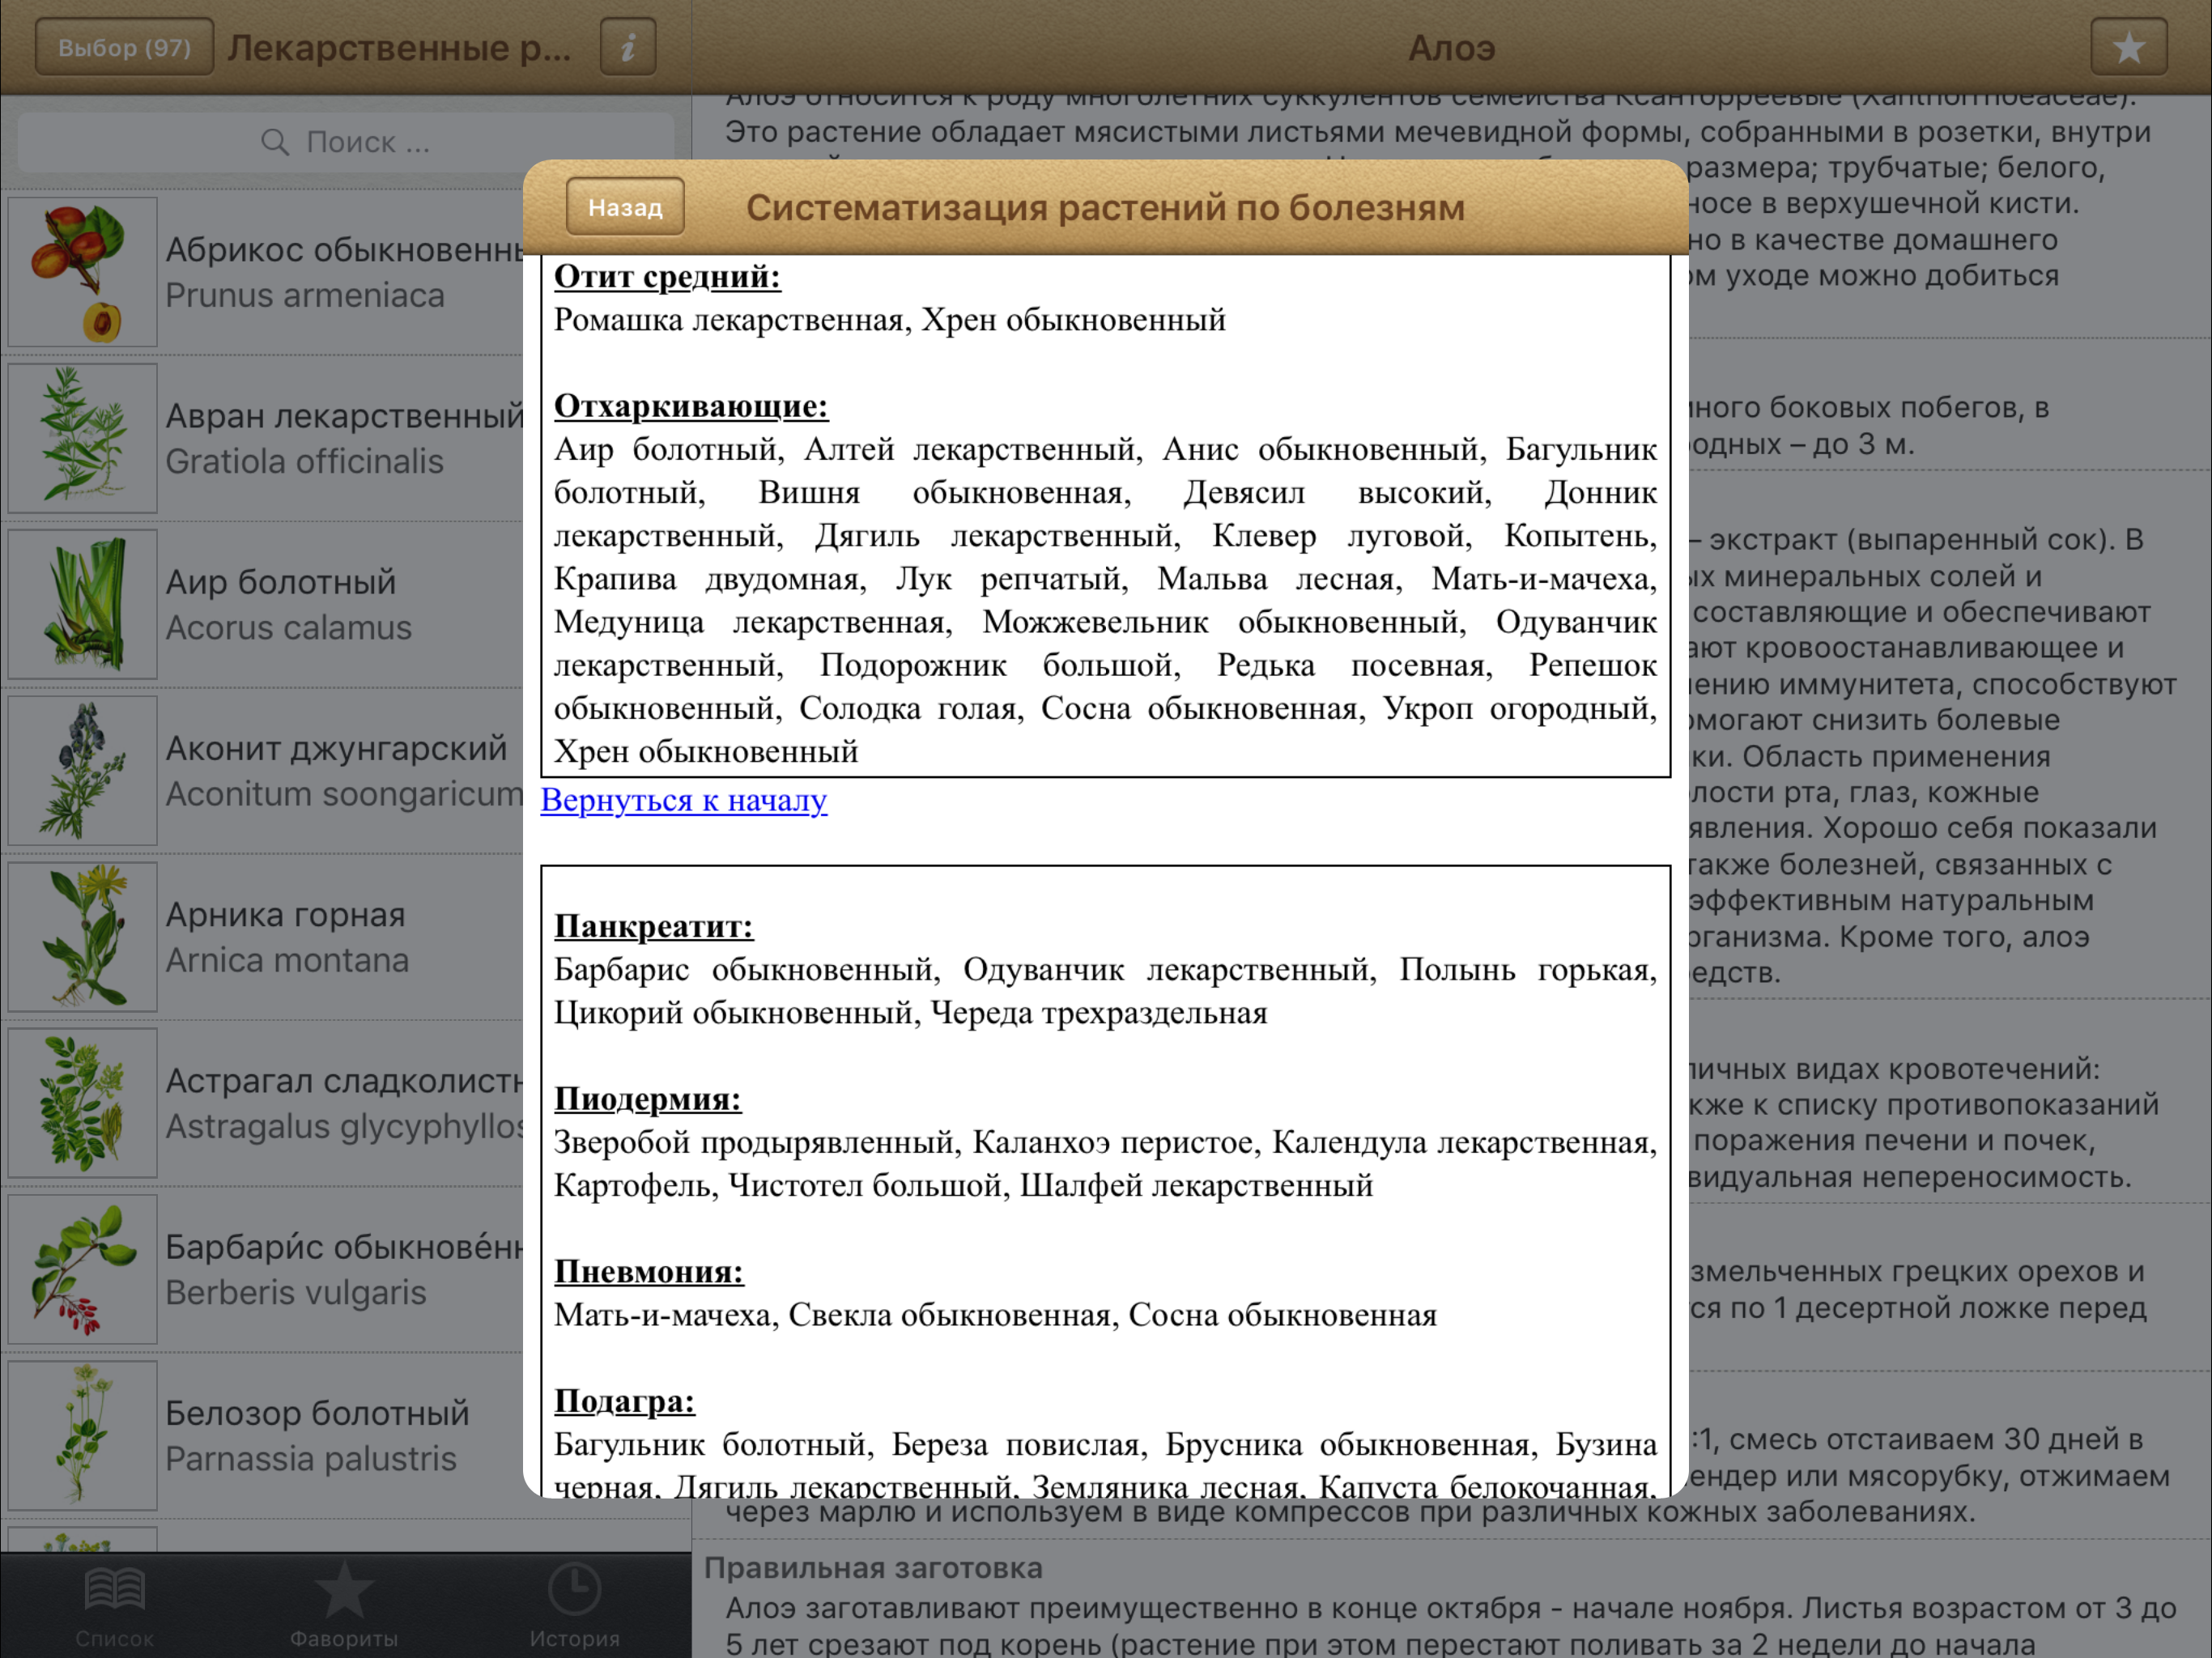Image resolution: width=2212 pixels, height=1658 pixels.
Task: Open the Список tab
Action: pos(115,1606)
